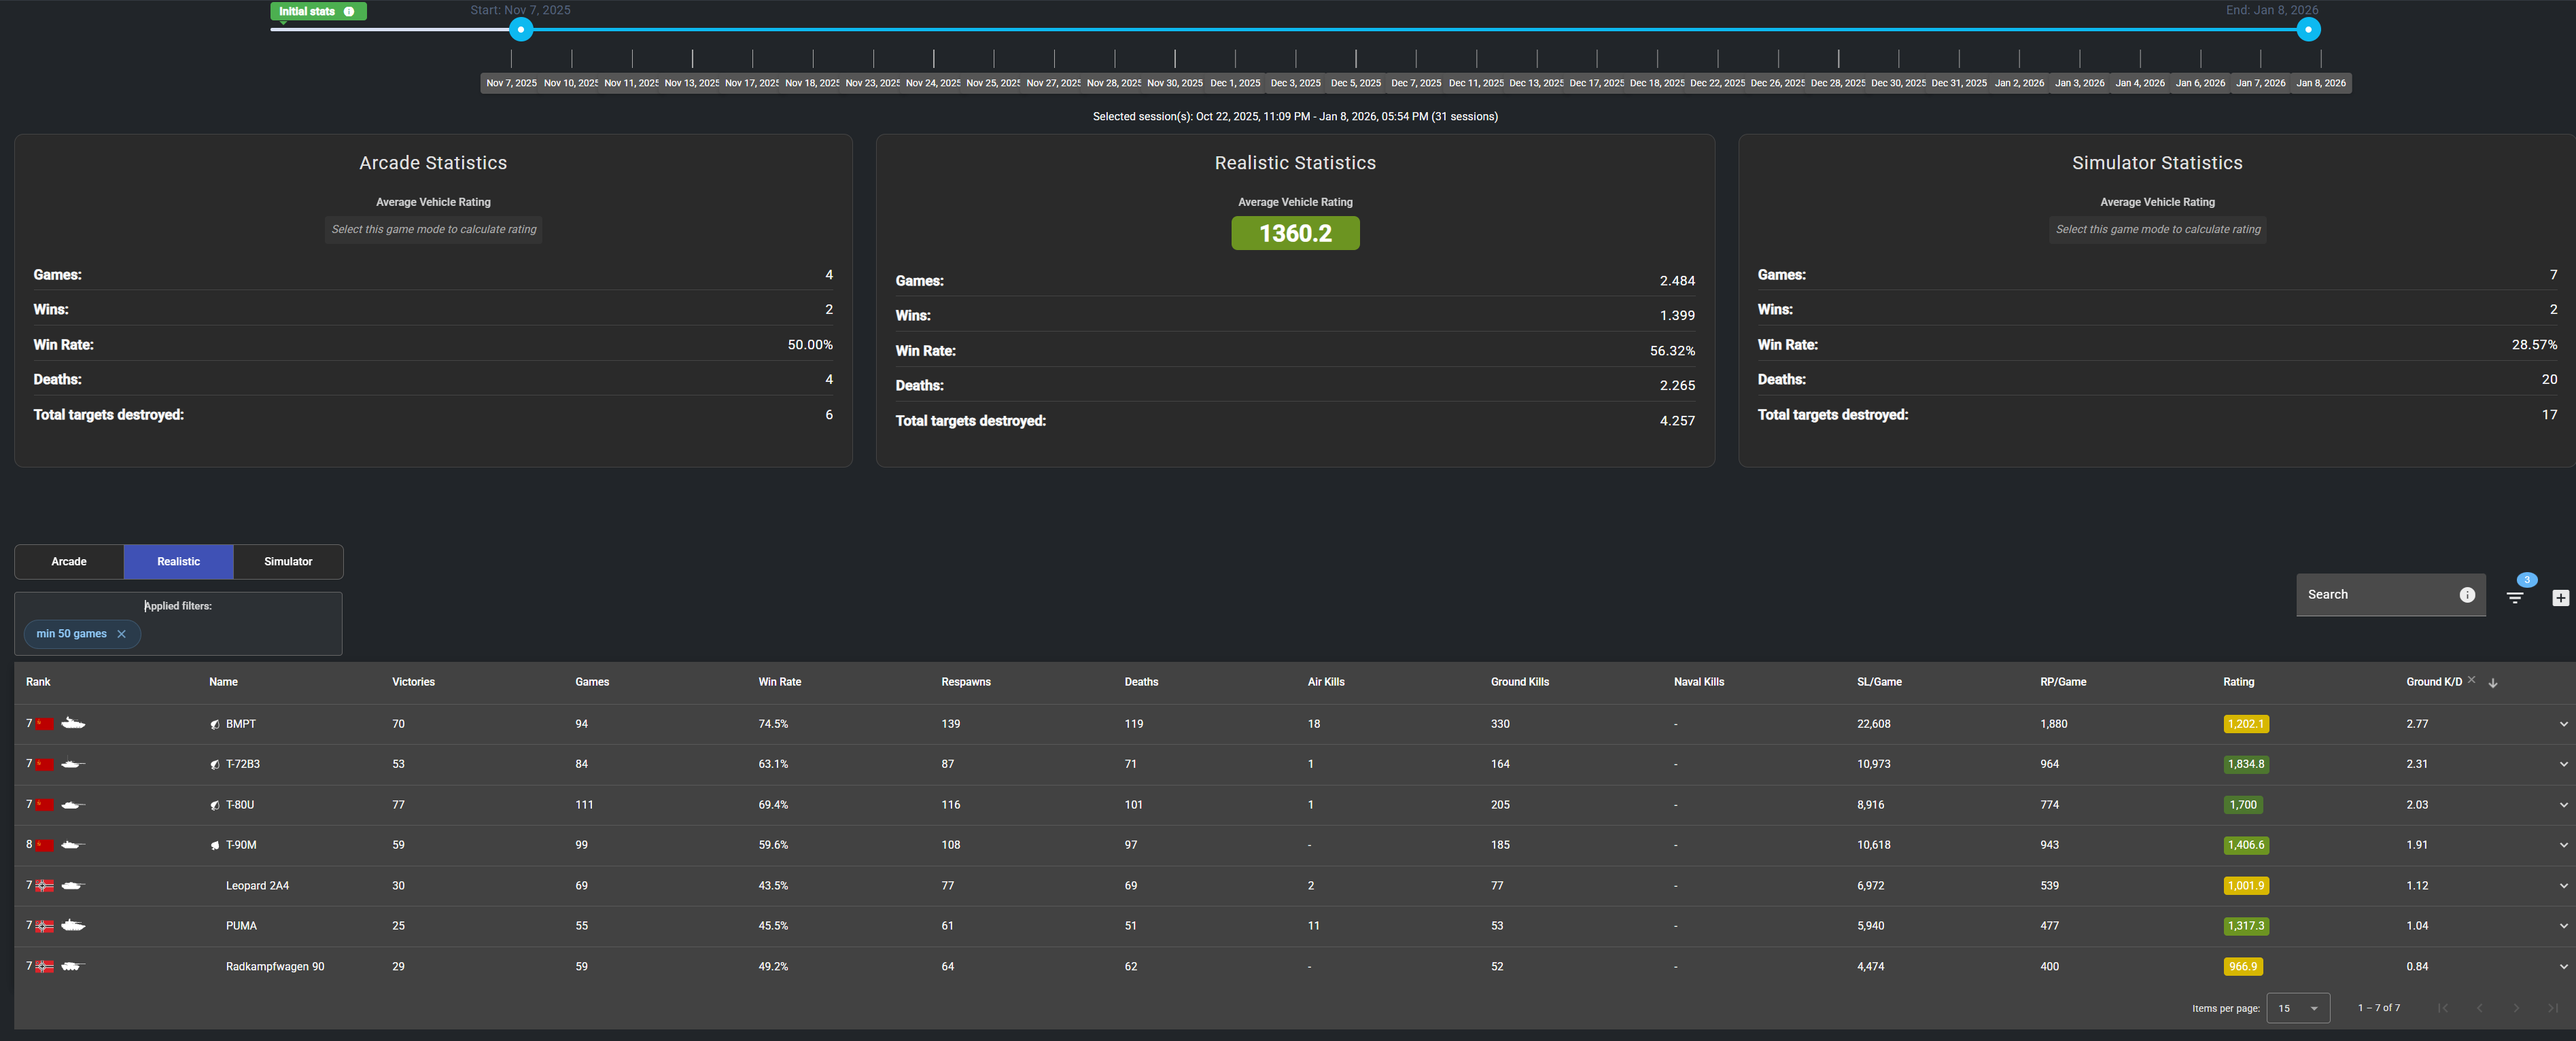Open the filter list icon
Image resolution: width=2576 pixels, height=1041 pixels.
tap(2514, 597)
